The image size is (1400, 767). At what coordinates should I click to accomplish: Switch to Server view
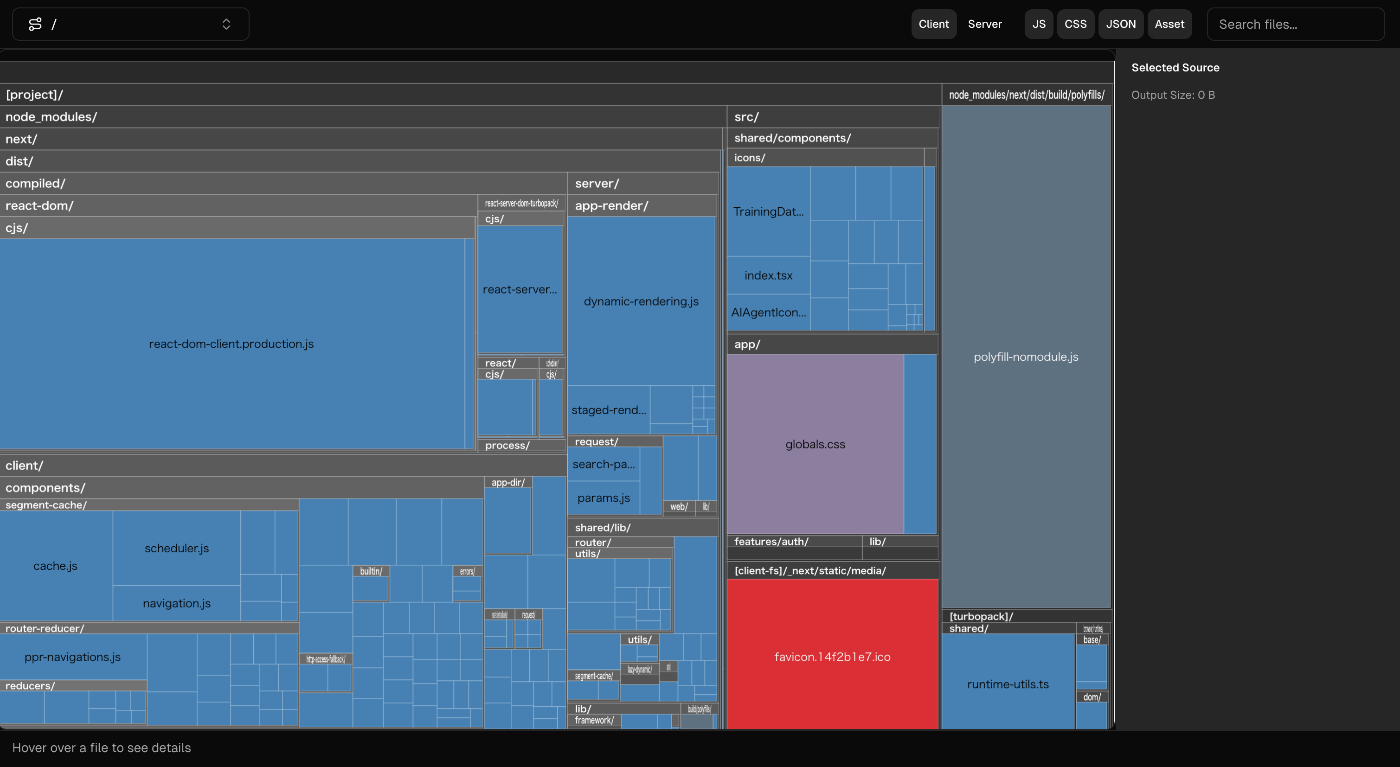pos(985,24)
